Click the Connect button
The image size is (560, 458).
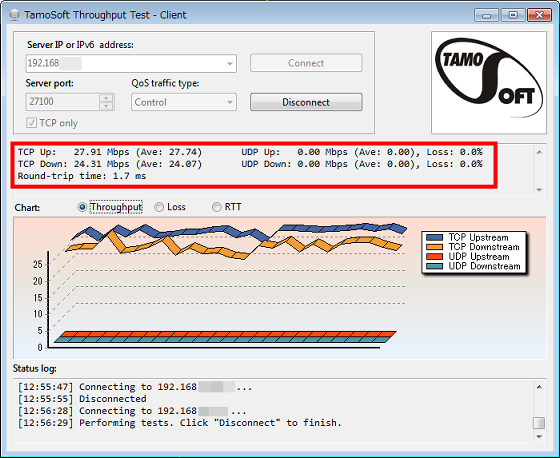pyautogui.click(x=306, y=63)
